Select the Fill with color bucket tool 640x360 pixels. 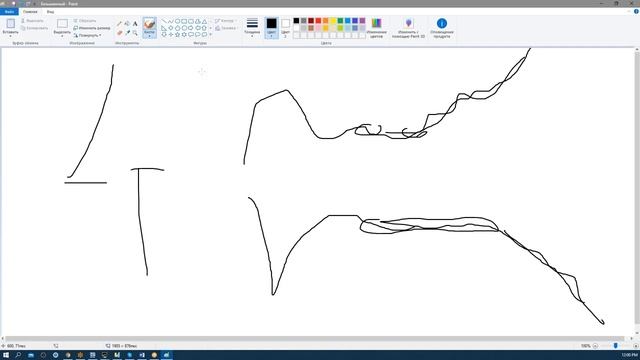point(127,24)
